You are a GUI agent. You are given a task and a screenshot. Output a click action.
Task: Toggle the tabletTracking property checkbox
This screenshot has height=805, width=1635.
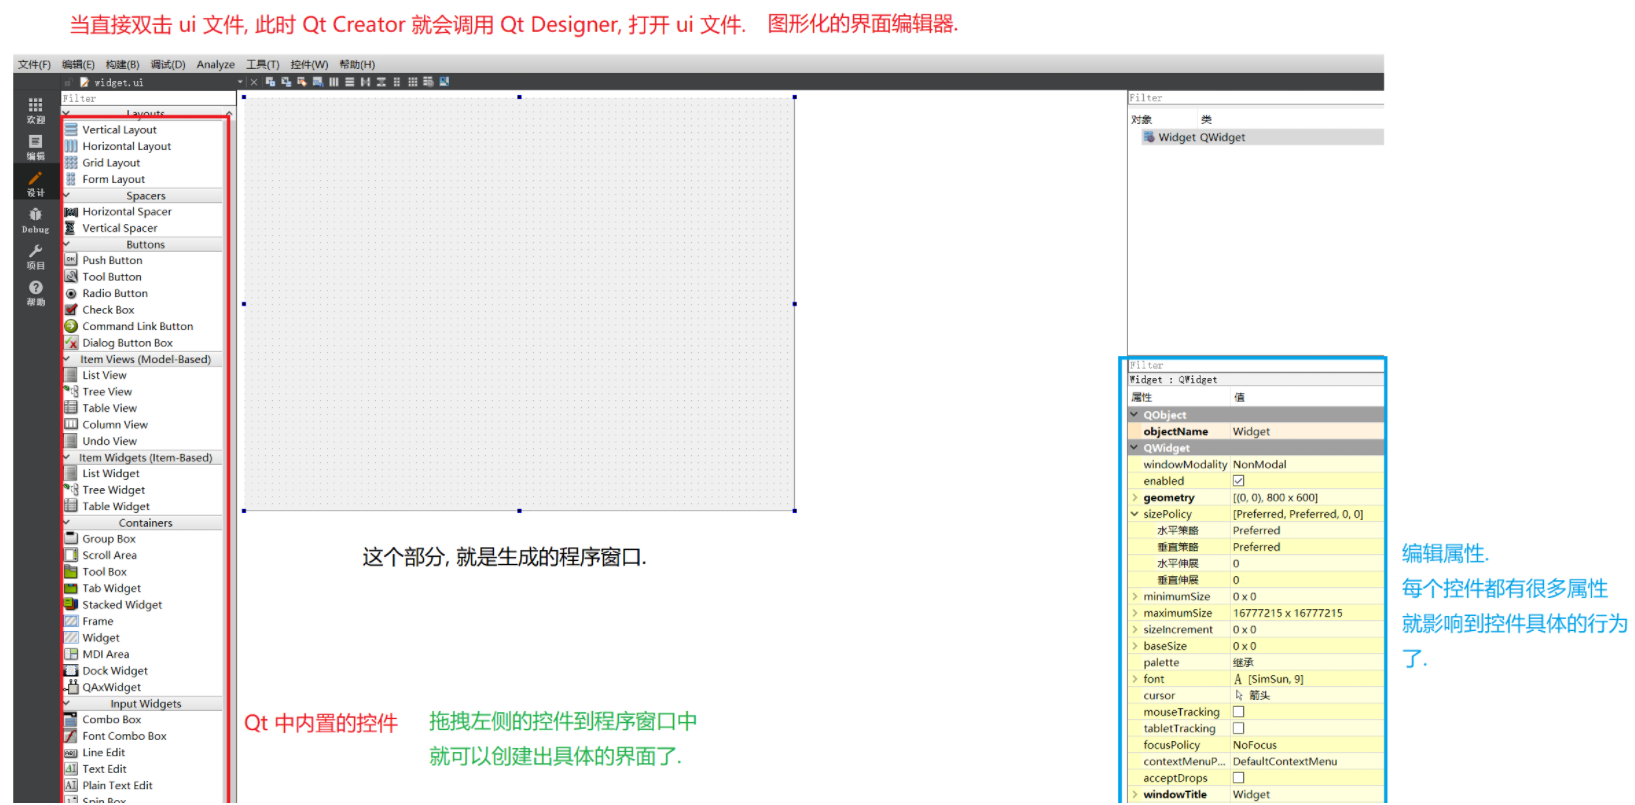(x=1238, y=729)
